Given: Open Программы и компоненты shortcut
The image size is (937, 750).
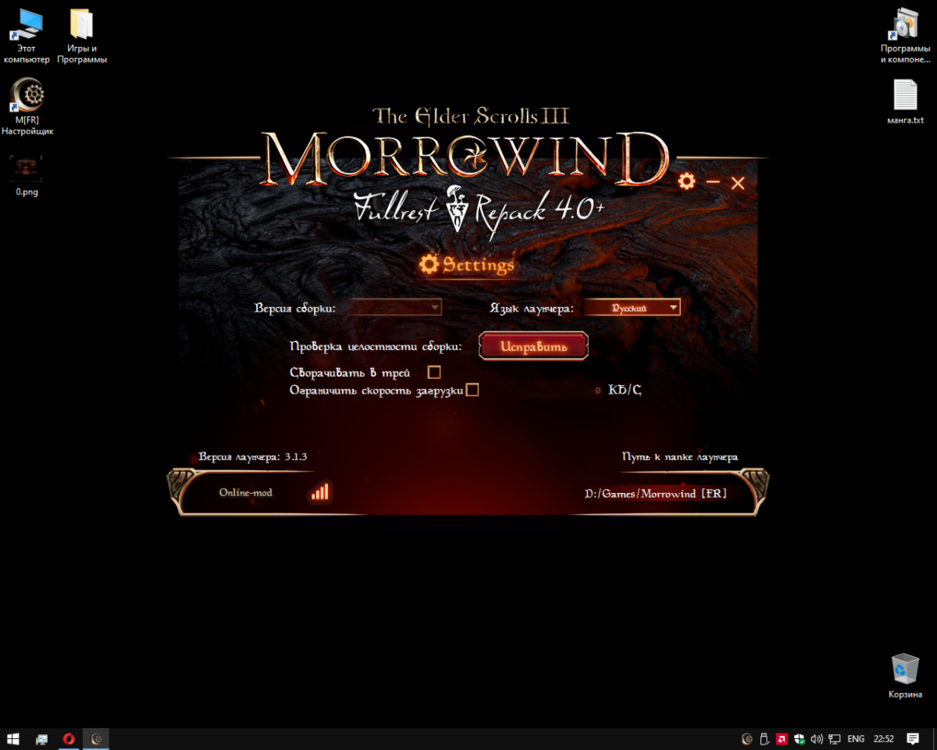Looking at the screenshot, I should (x=904, y=24).
